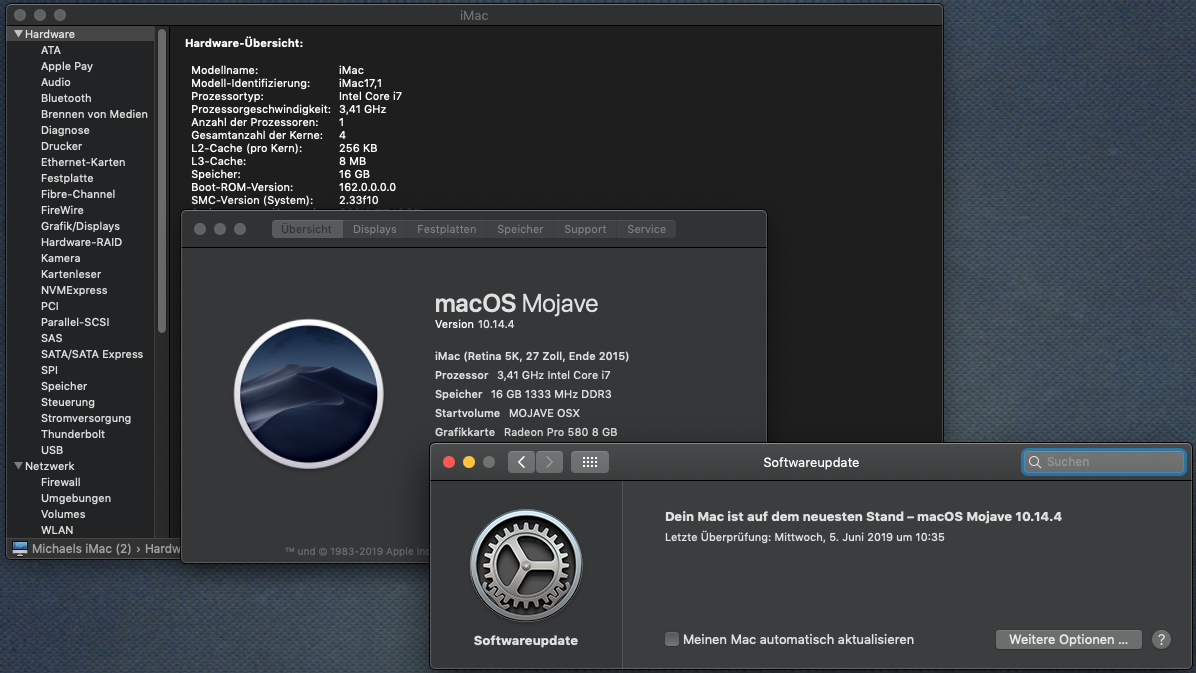Select Firewall under Netzwerk

coord(60,482)
